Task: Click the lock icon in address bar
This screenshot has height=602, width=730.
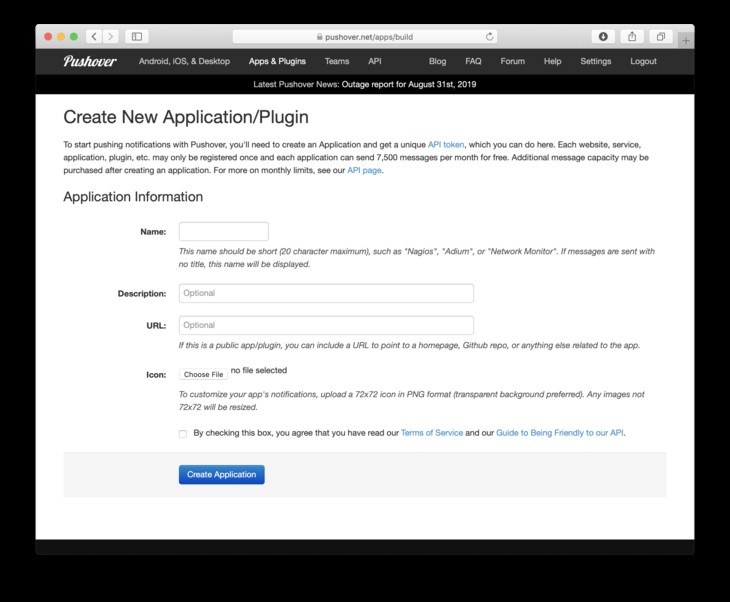Action: (x=319, y=37)
